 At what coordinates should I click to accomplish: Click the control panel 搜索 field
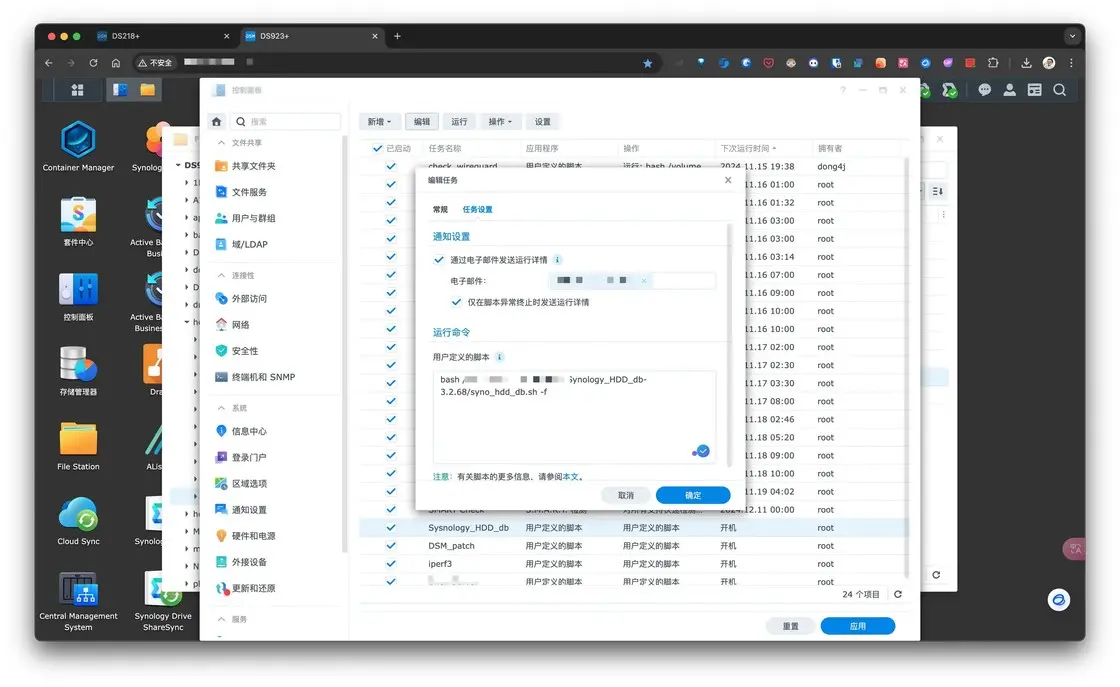coord(286,121)
